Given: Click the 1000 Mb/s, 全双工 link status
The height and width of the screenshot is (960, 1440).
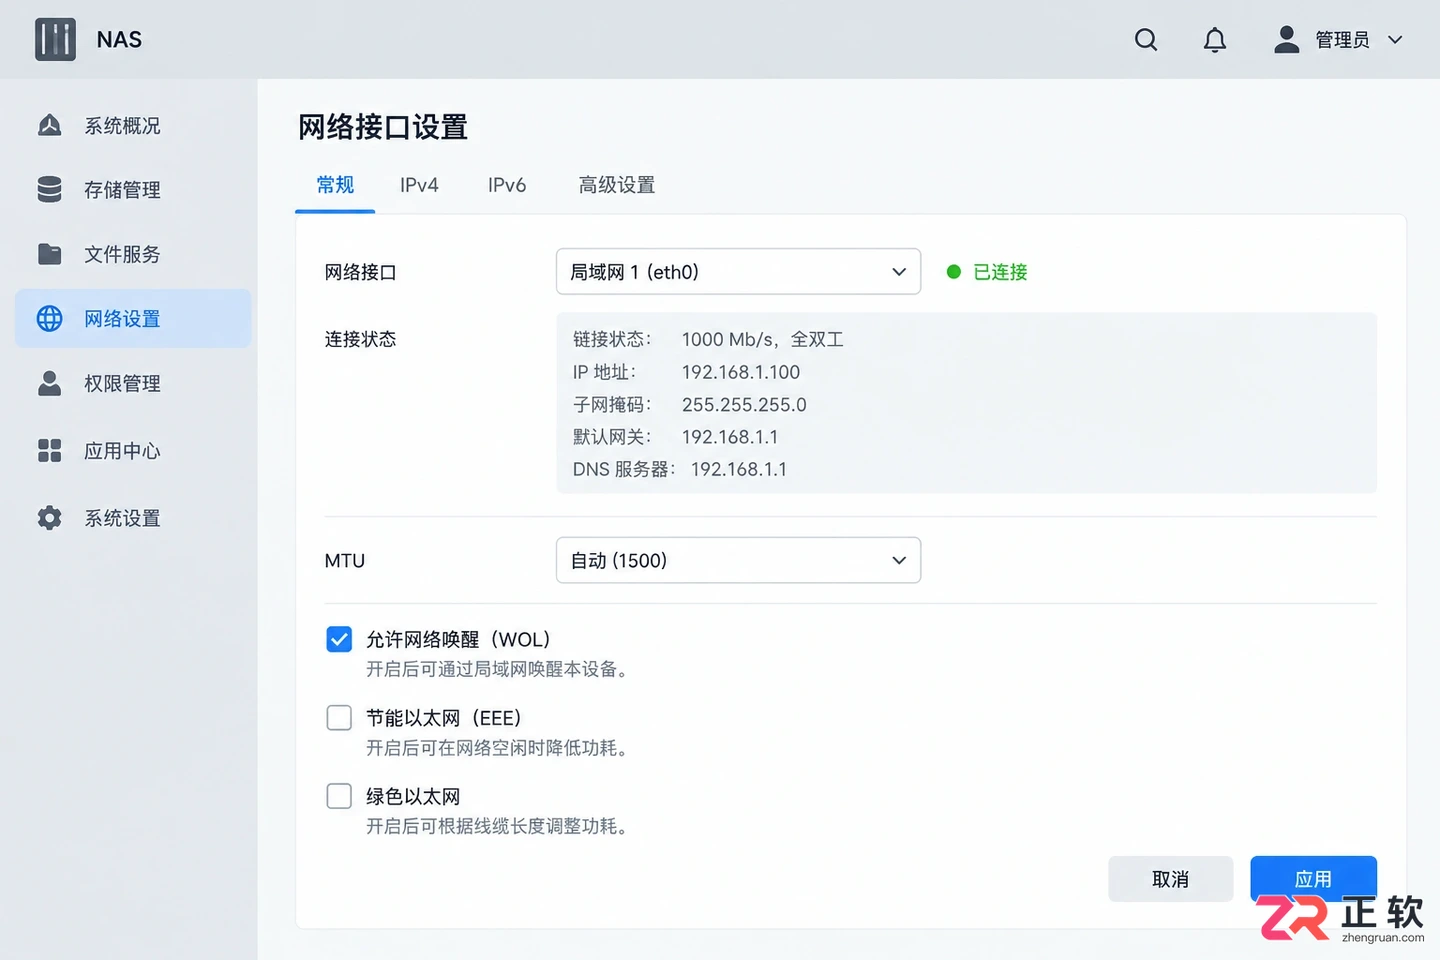Looking at the screenshot, I should pos(763,339).
